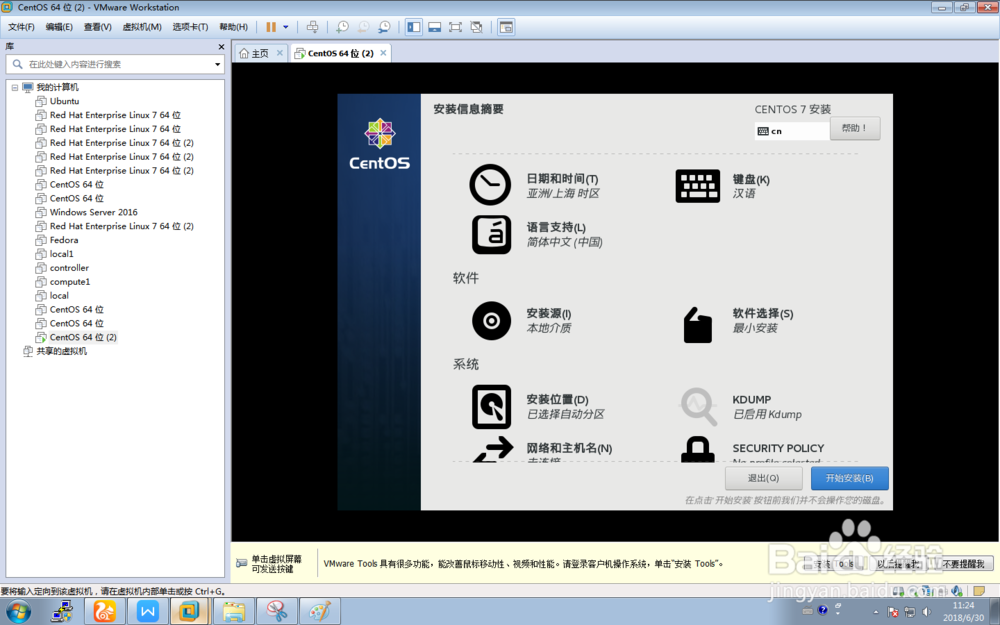Screen dimensions: 1000x625
Task: Open the 选项卡(T) menu
Action: click(190, 27)
